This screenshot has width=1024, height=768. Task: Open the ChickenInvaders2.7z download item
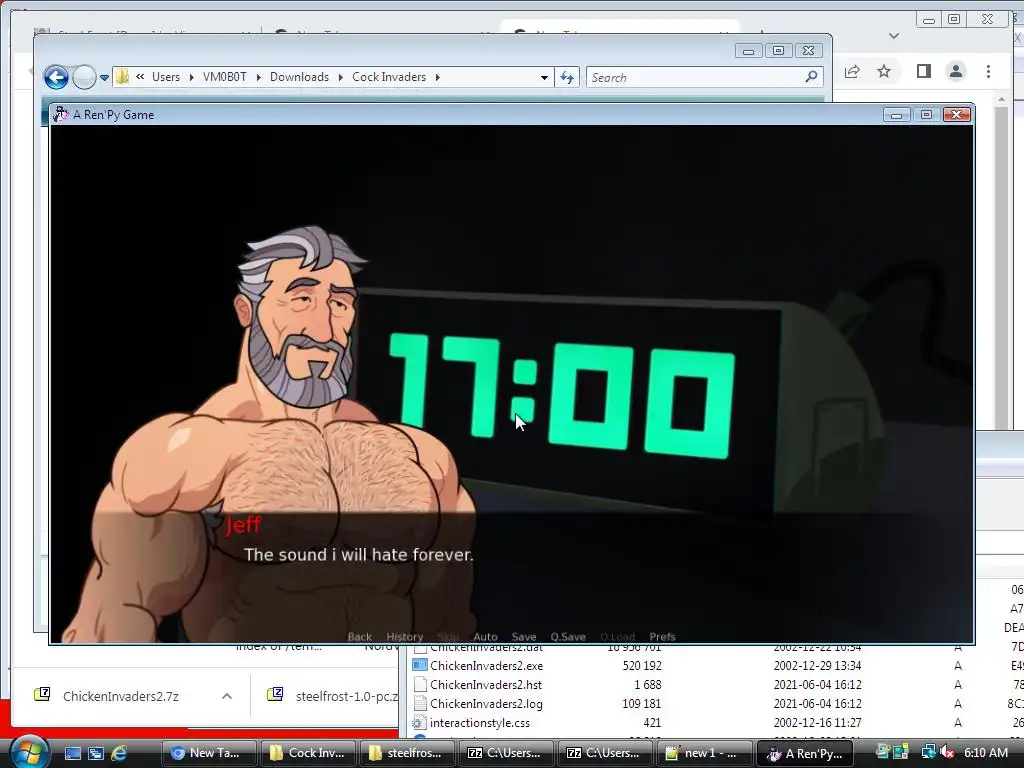point(121,696)
